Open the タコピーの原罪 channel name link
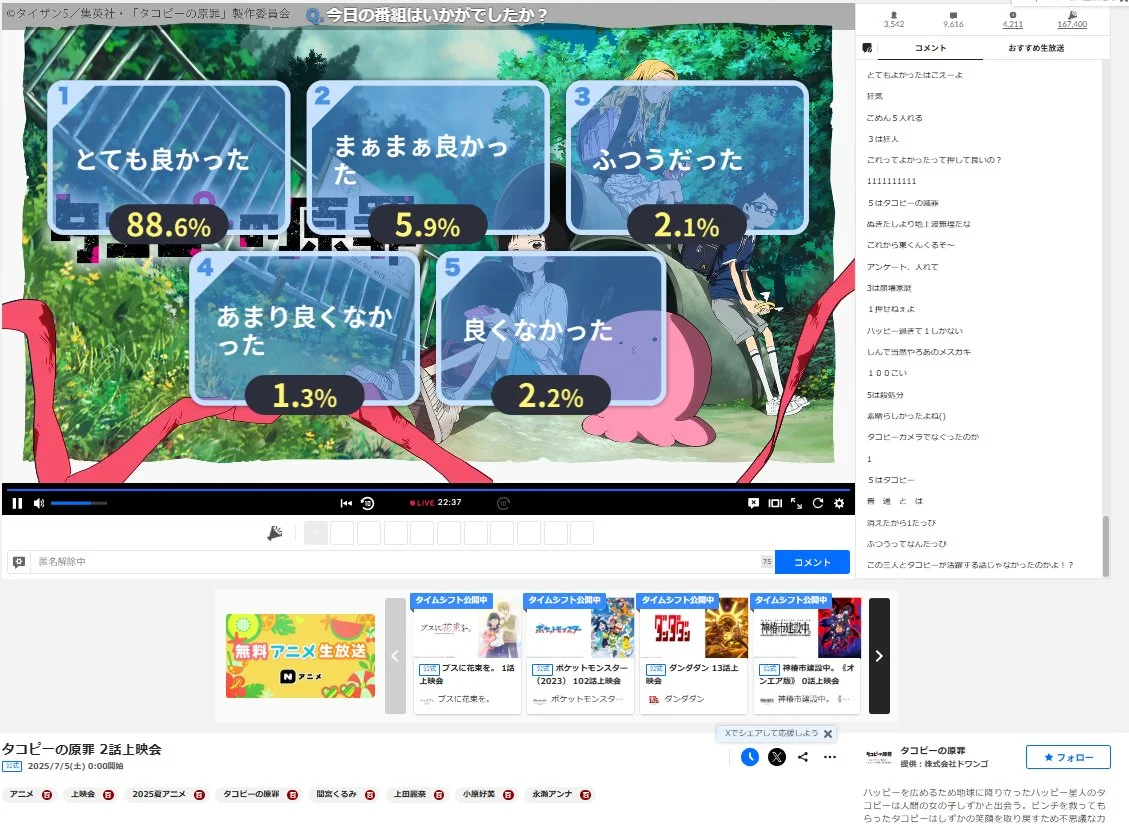Screen dimensions: 1129x824 [x=933, y=751]
